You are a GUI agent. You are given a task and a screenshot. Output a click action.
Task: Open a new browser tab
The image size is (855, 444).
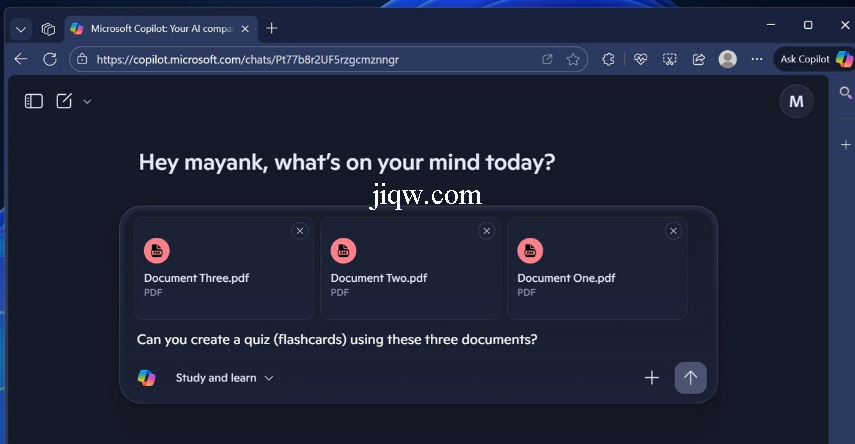[x=272, y=28]
